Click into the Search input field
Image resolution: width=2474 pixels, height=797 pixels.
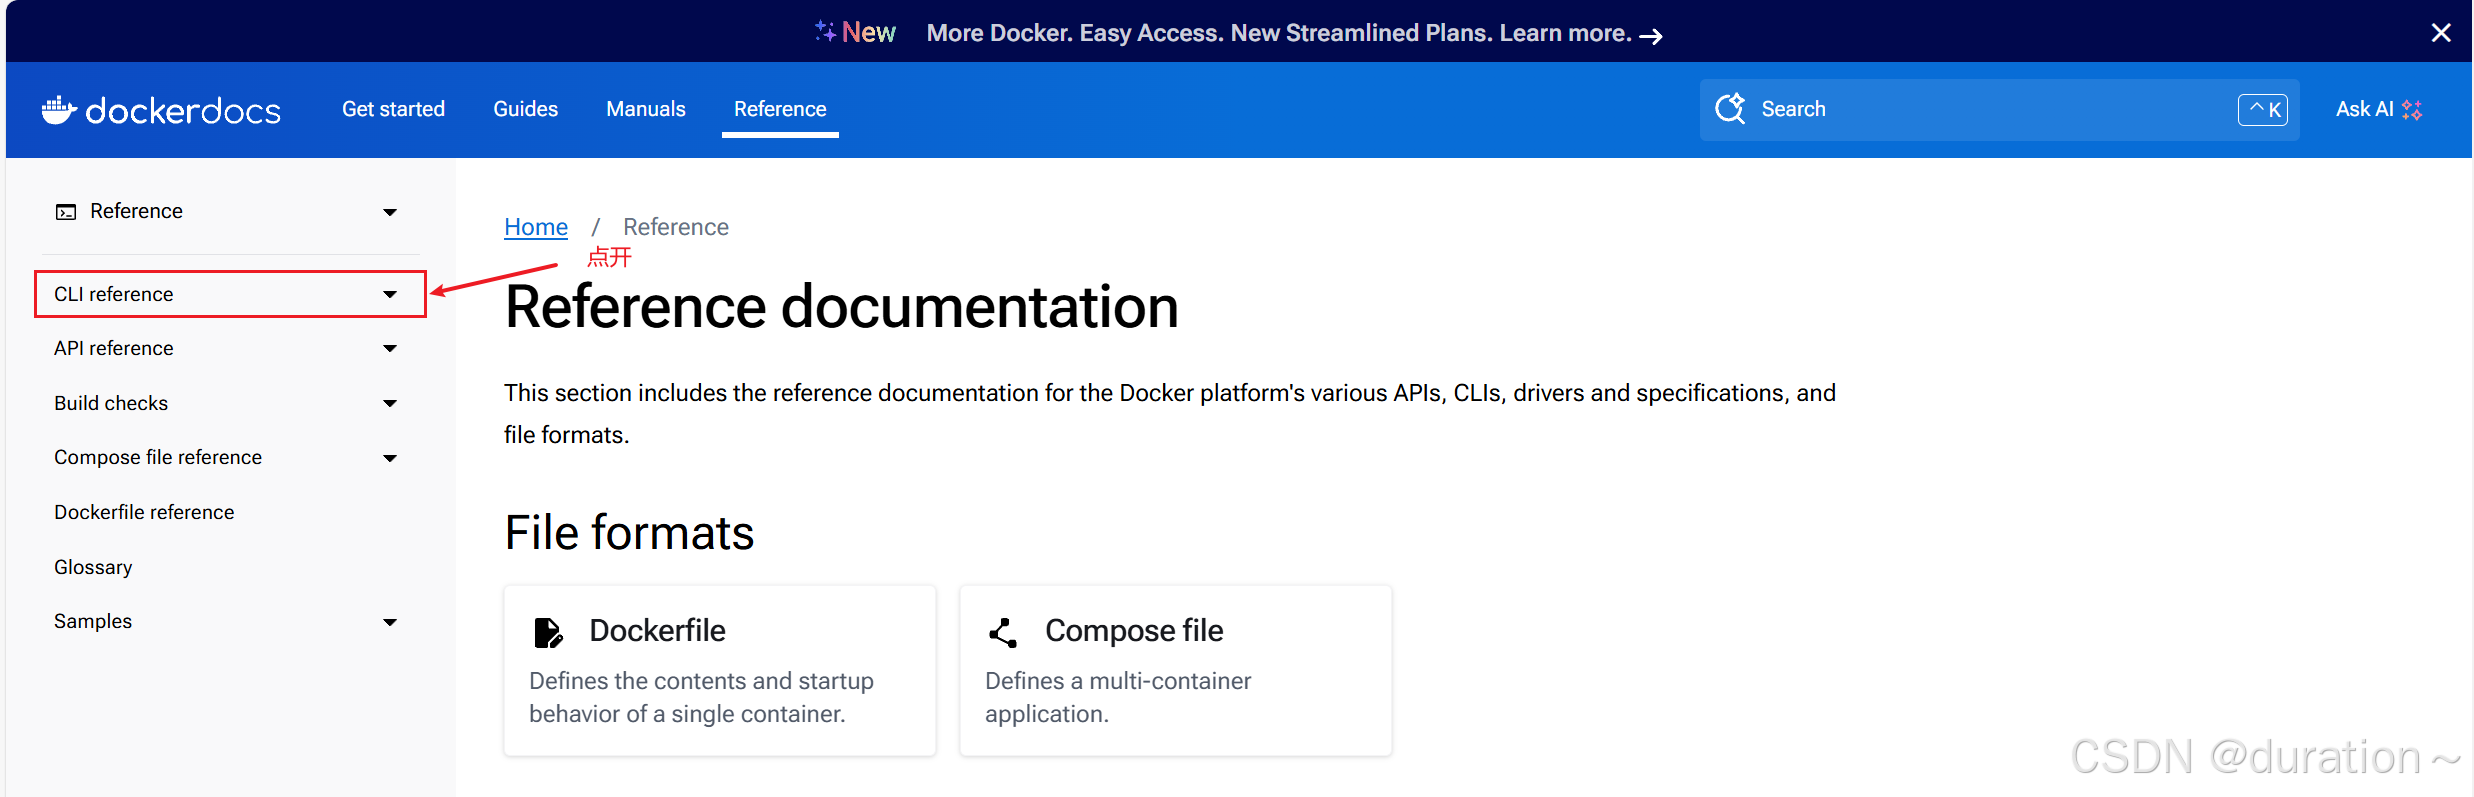click(1999, 109)
